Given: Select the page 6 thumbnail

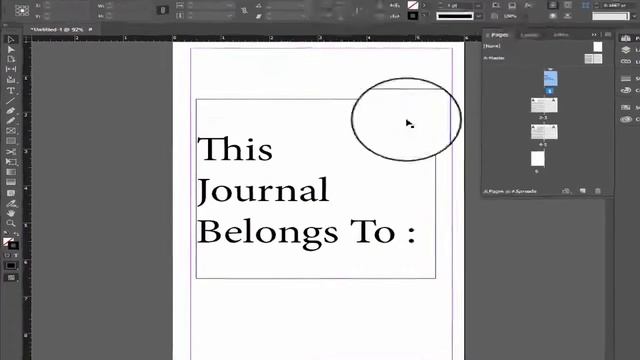Looking at the screenshot, I should (x=538, y=159).
